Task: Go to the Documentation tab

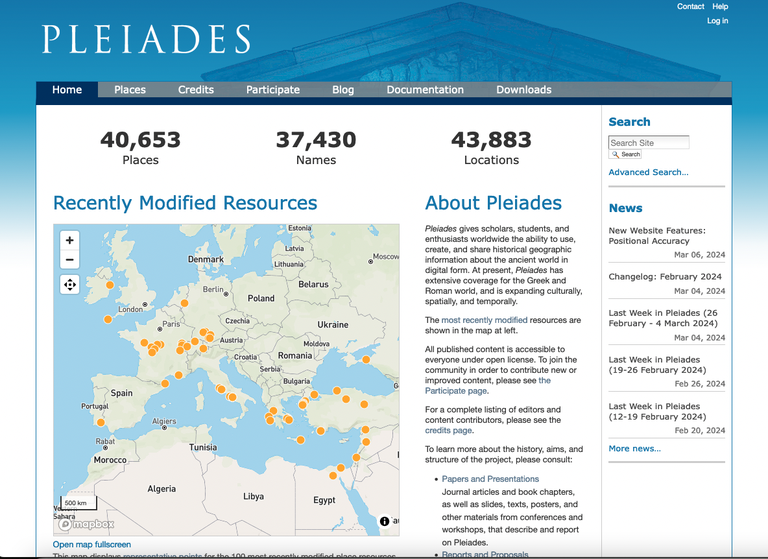Action: tap(425, 90)
